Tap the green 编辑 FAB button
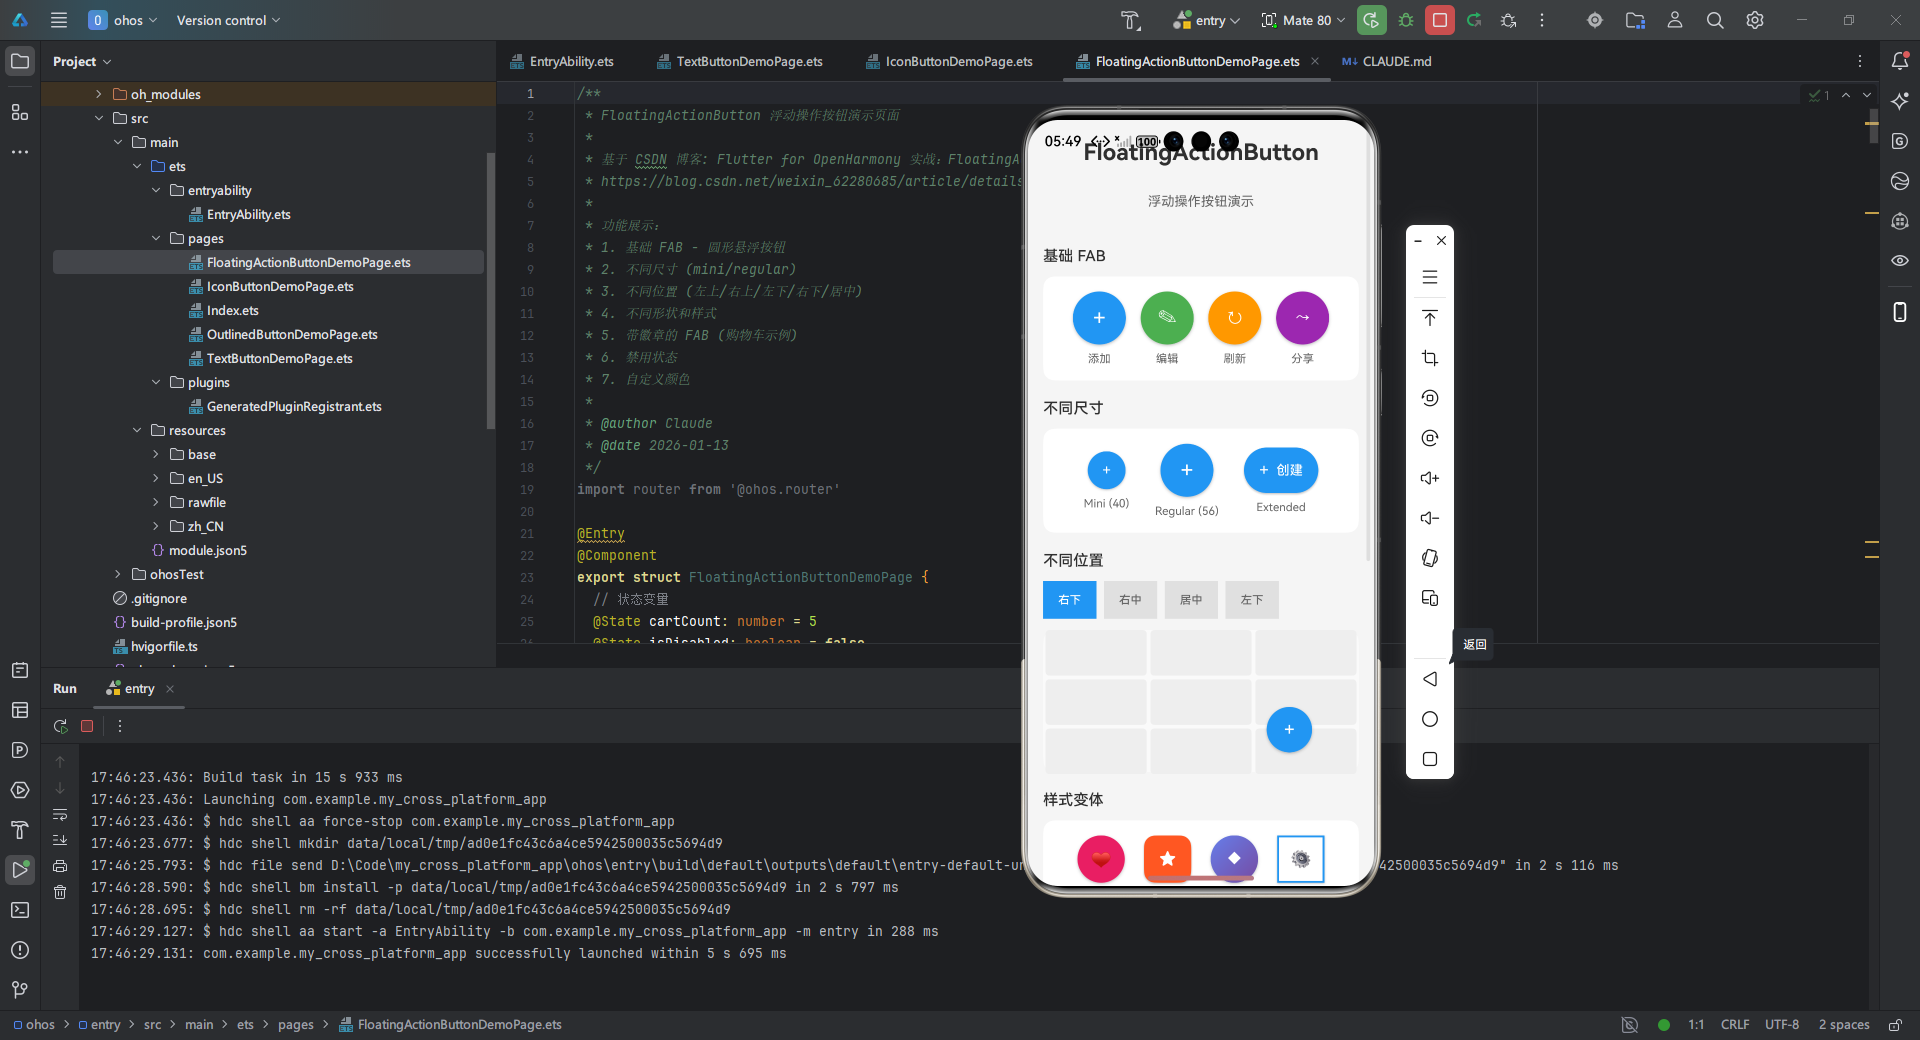This screenshot has width=1920, height=1040. coord(1167,318)
